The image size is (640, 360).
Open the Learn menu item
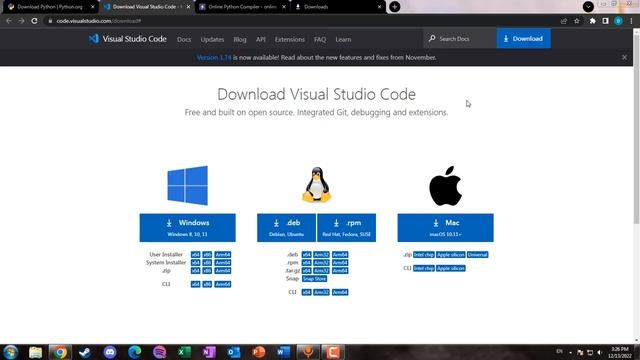[x=343, y=40]
